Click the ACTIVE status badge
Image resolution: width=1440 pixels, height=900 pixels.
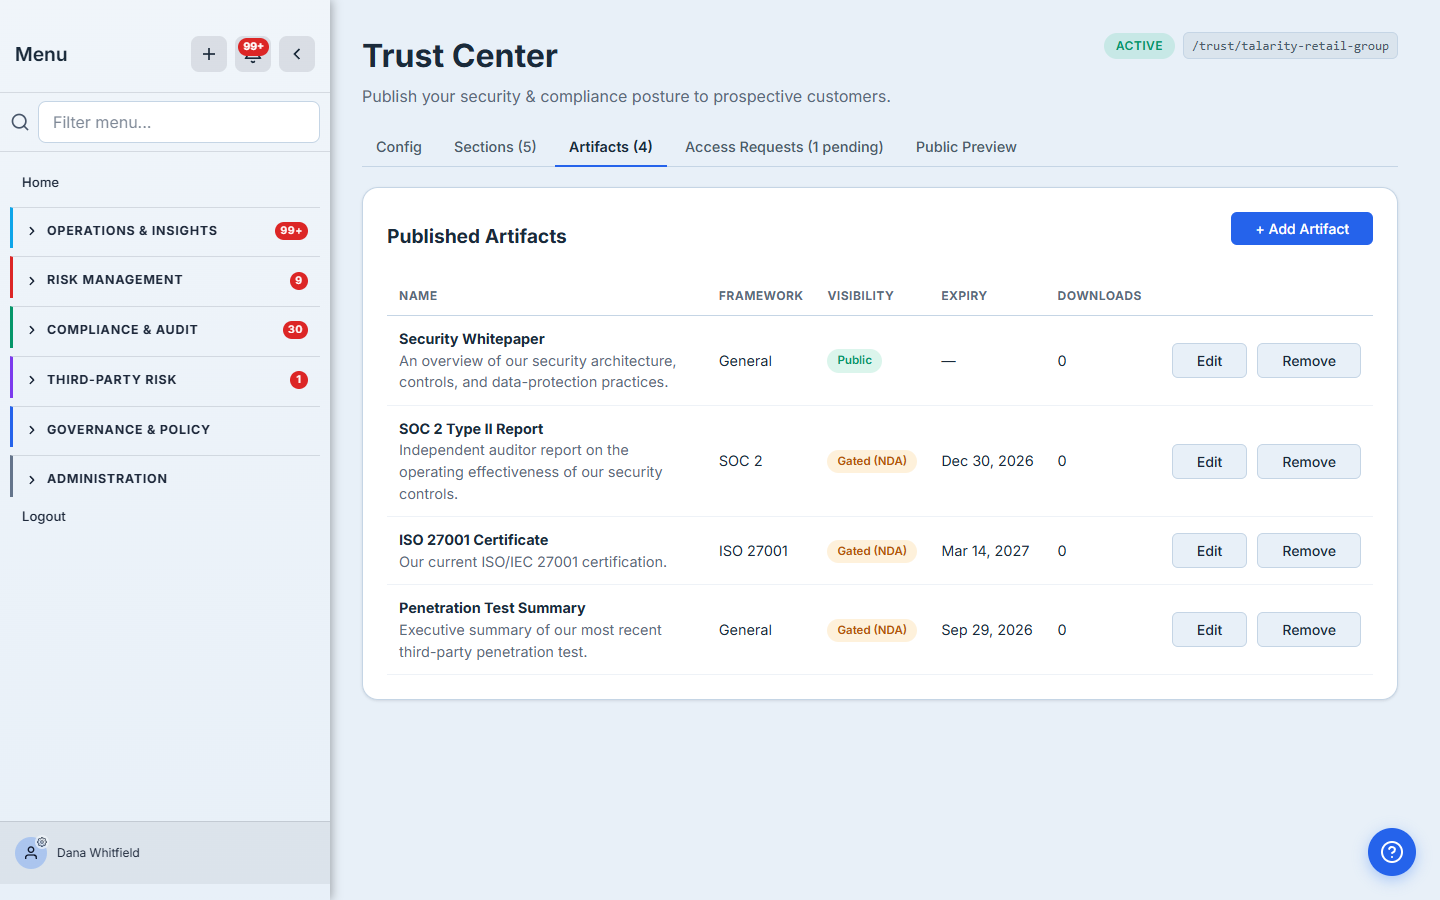click(x=1139, y=46)
